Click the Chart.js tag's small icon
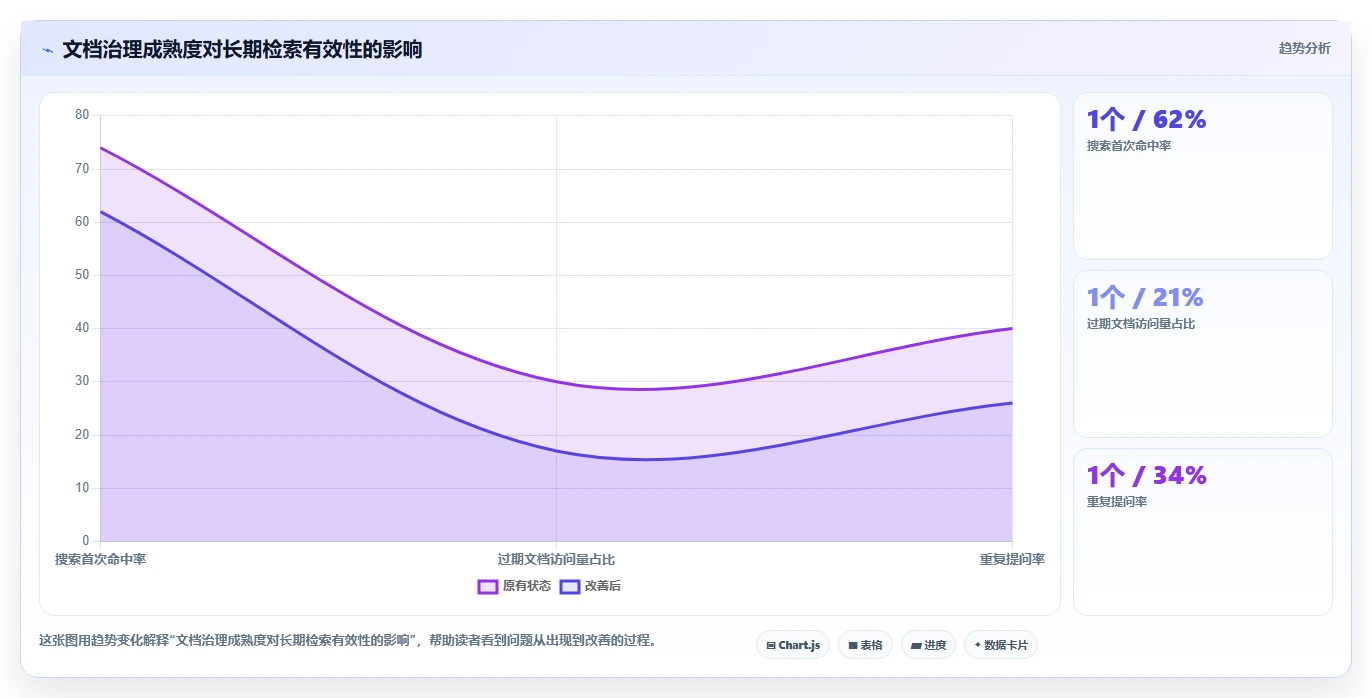 click(771, 646)
